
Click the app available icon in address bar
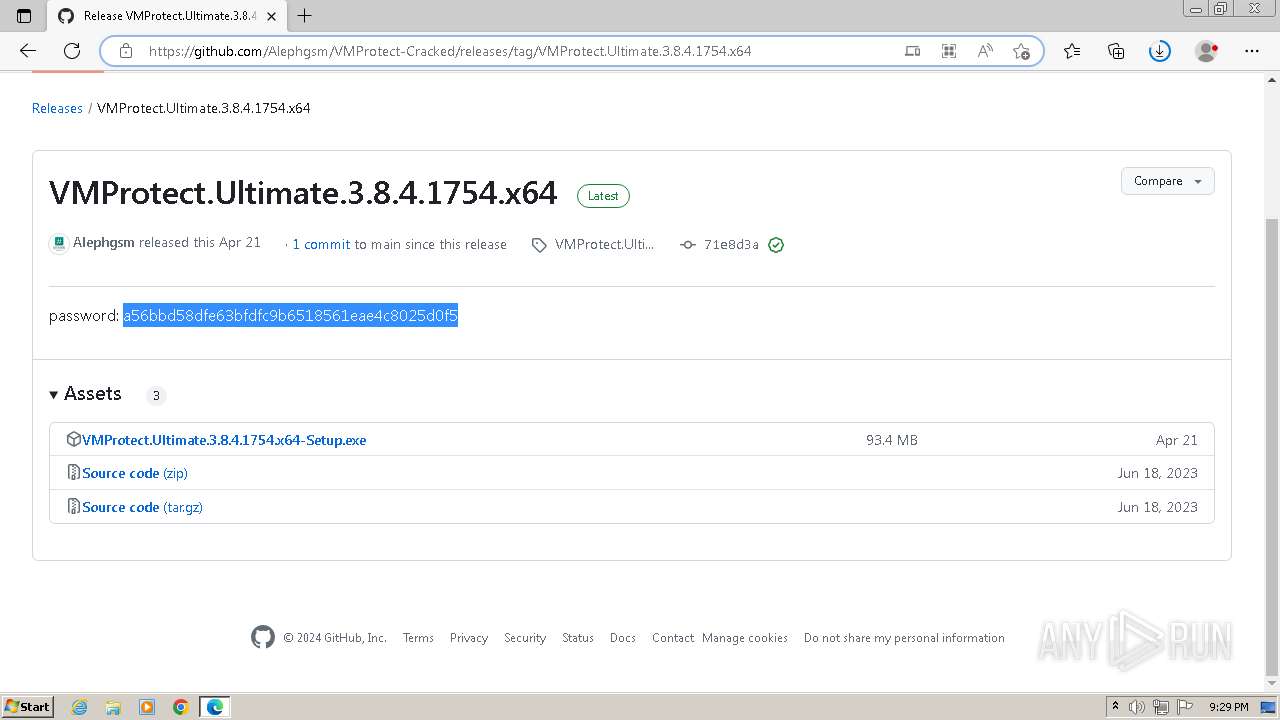click(x=912, y=51)
